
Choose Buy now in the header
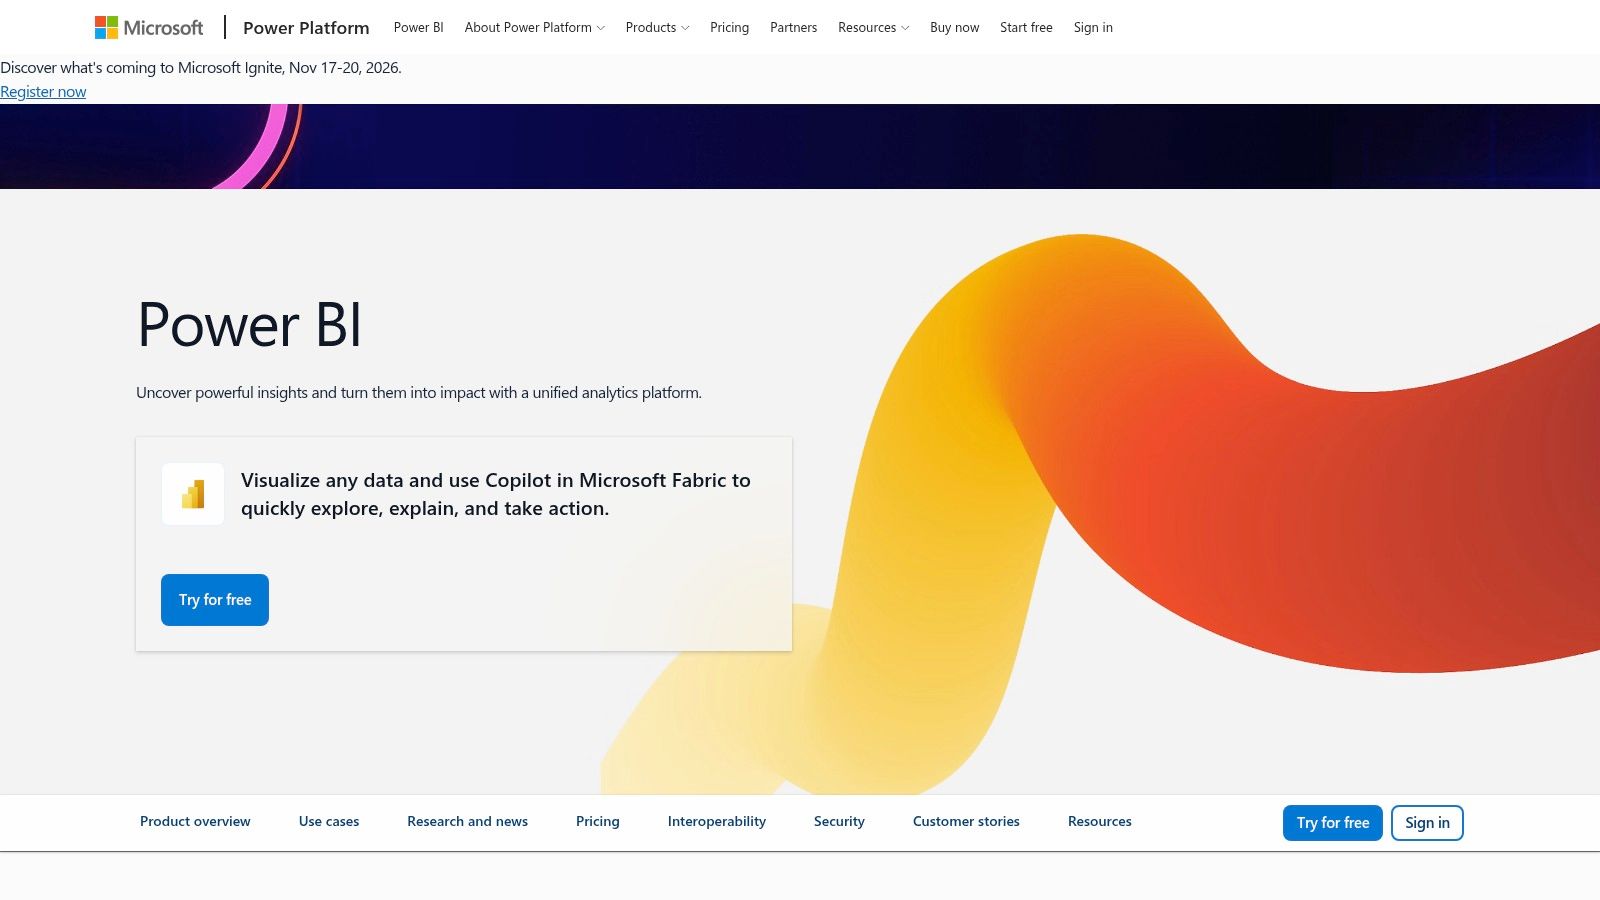[x=954, y=28]
